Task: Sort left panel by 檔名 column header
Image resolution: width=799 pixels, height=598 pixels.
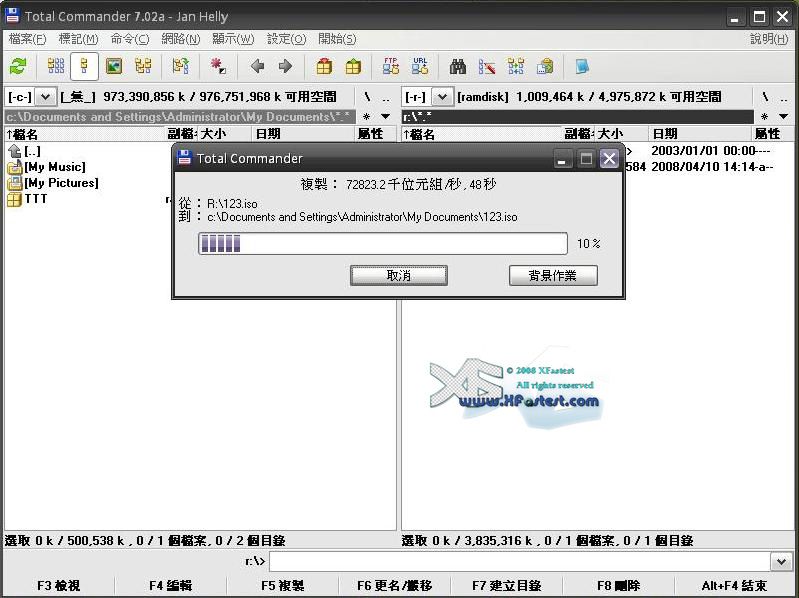Action: coord(84,134)
